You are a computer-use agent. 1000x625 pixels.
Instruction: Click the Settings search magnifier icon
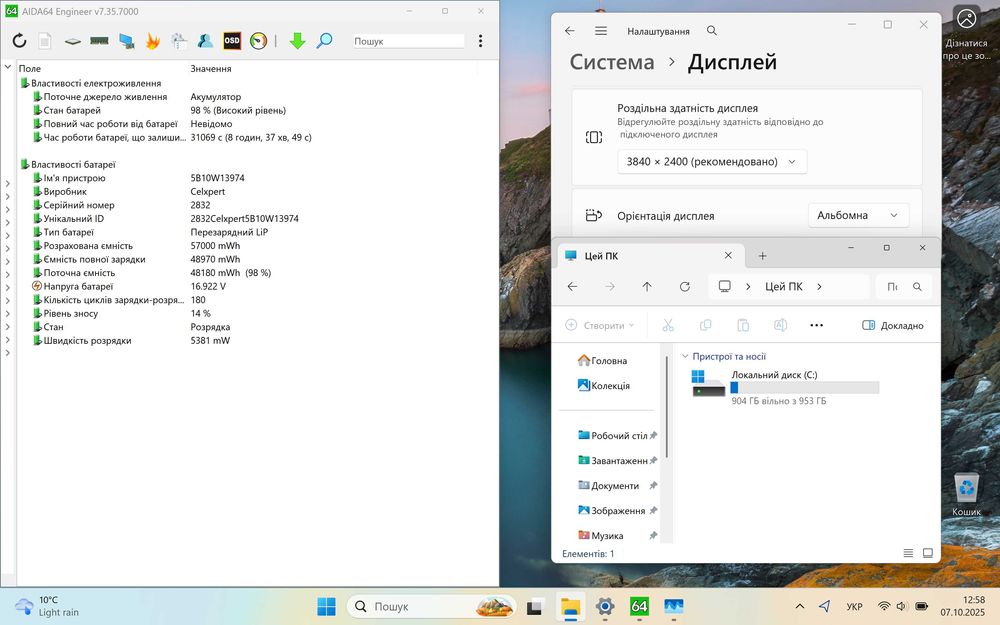click(x=712, y=31)
